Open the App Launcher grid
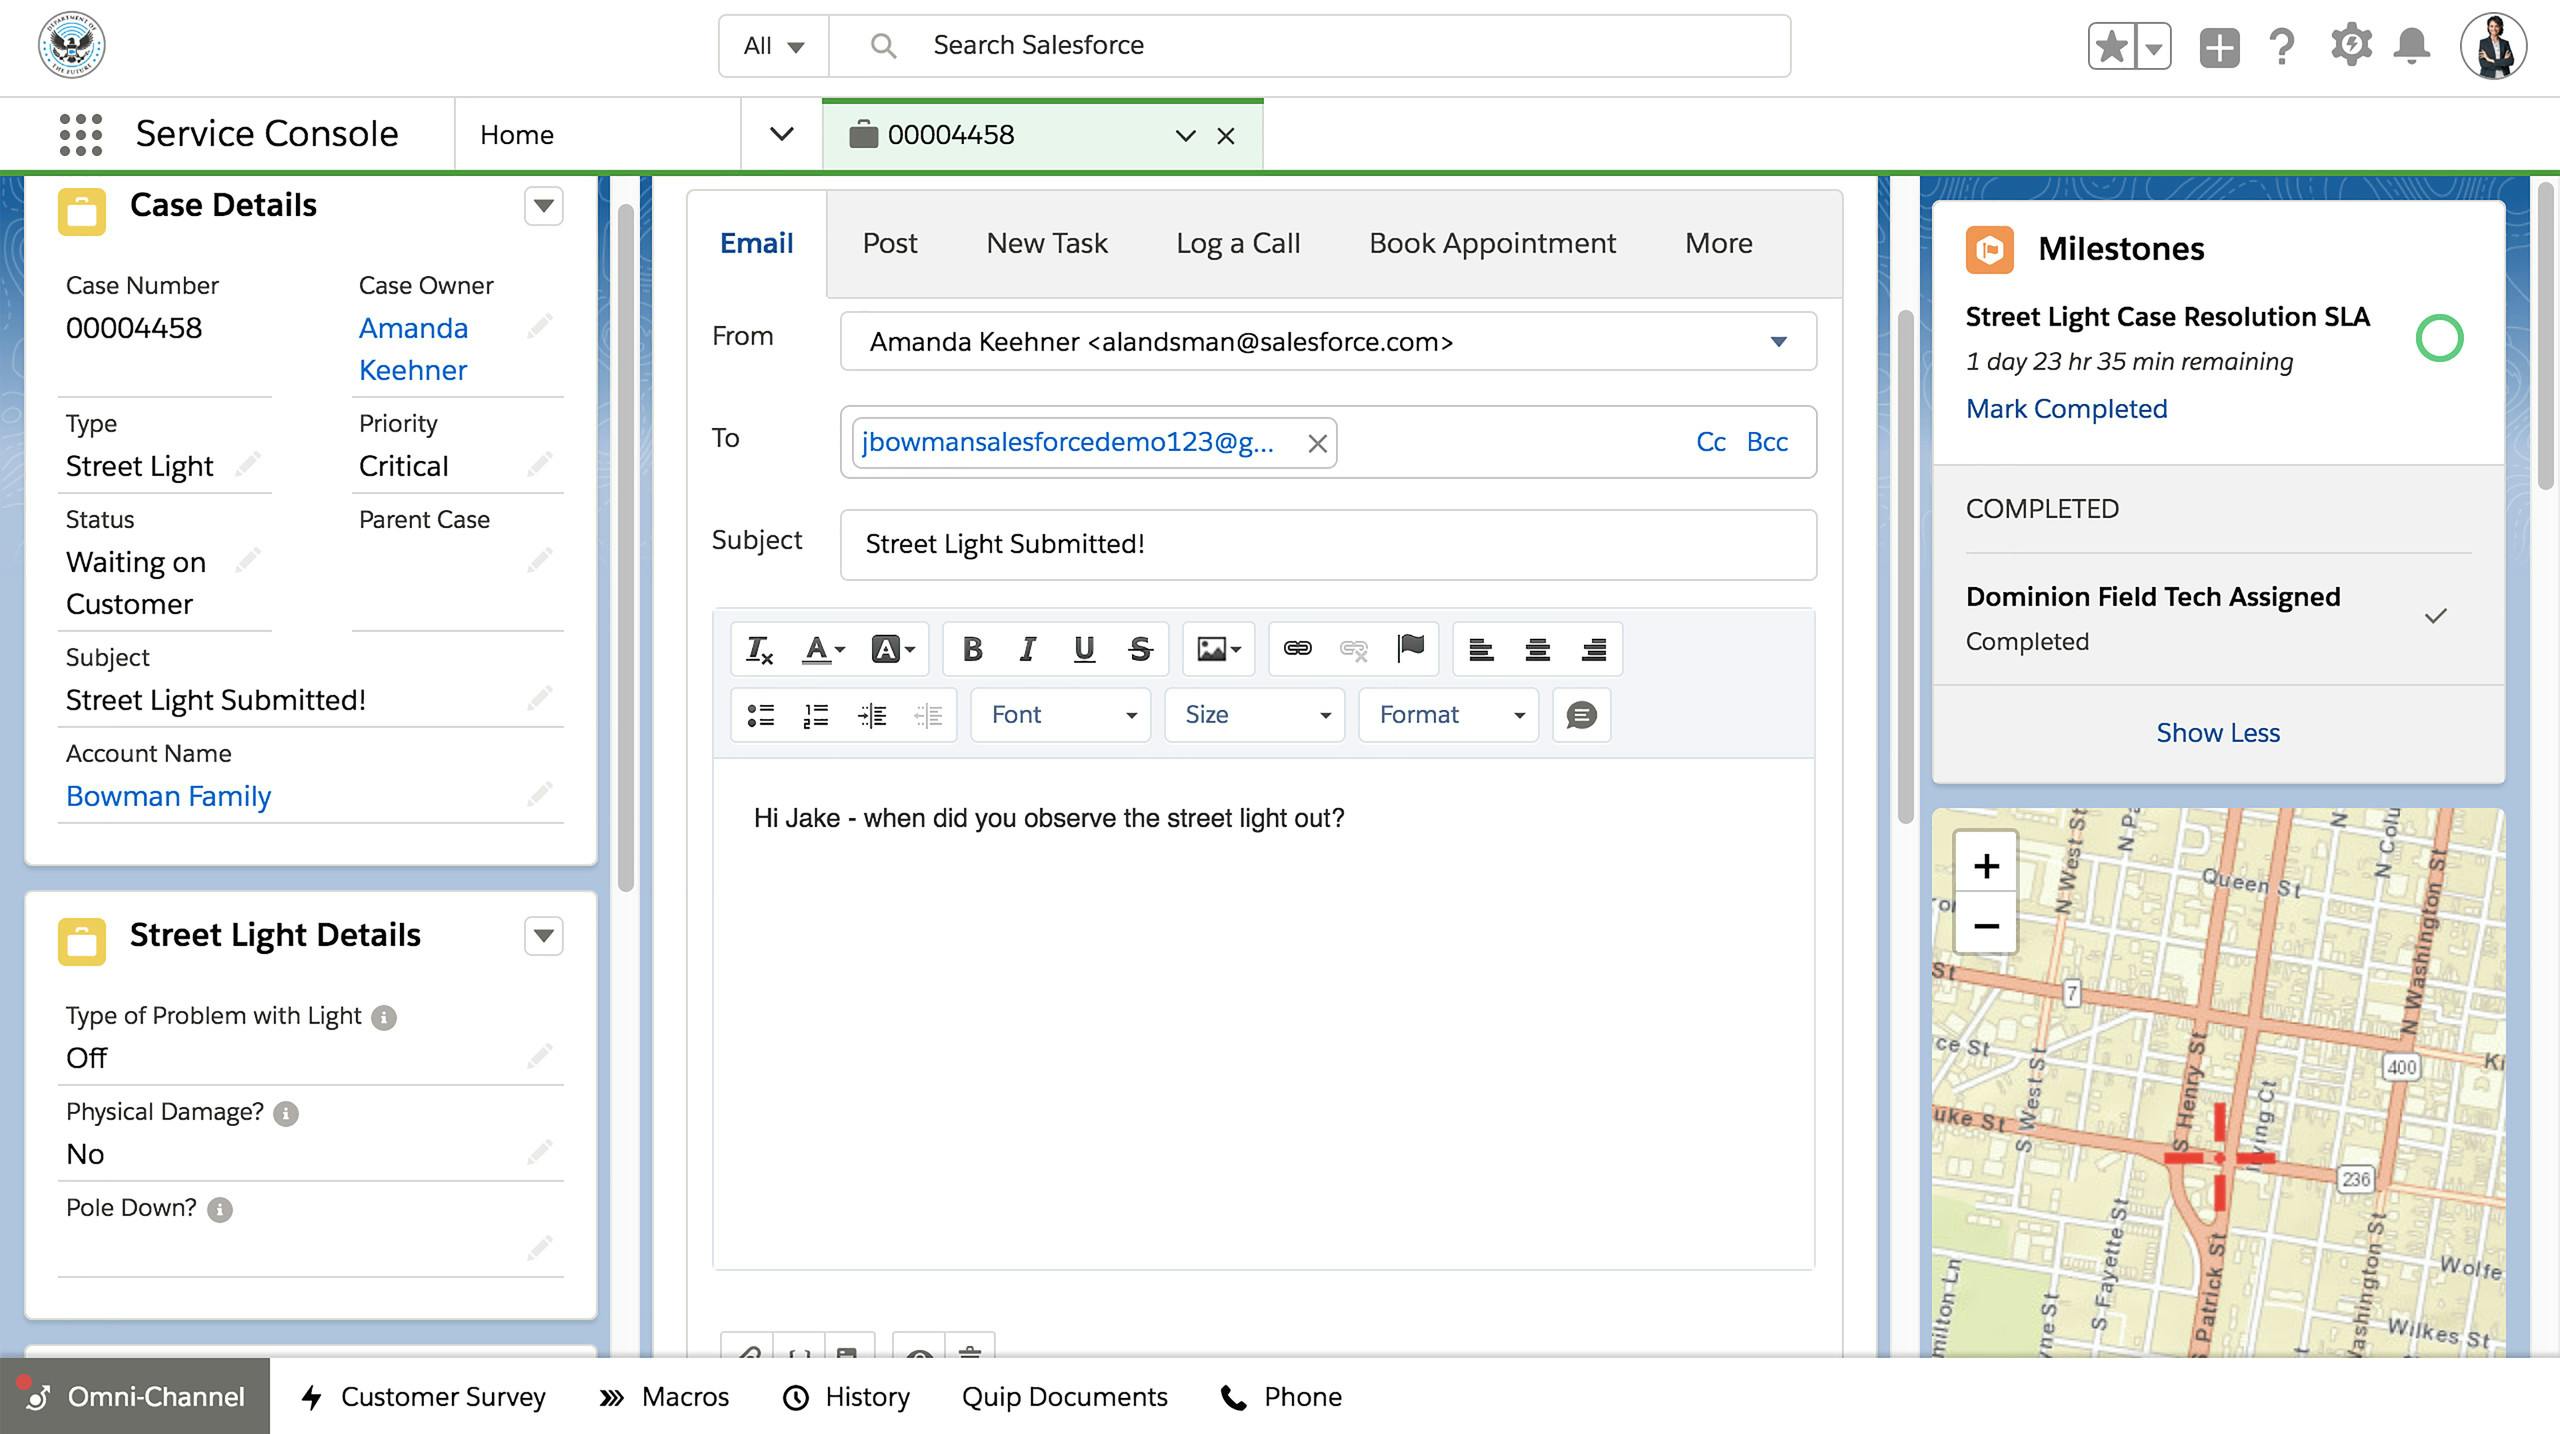2560x1434 pixels. [81, 134]
